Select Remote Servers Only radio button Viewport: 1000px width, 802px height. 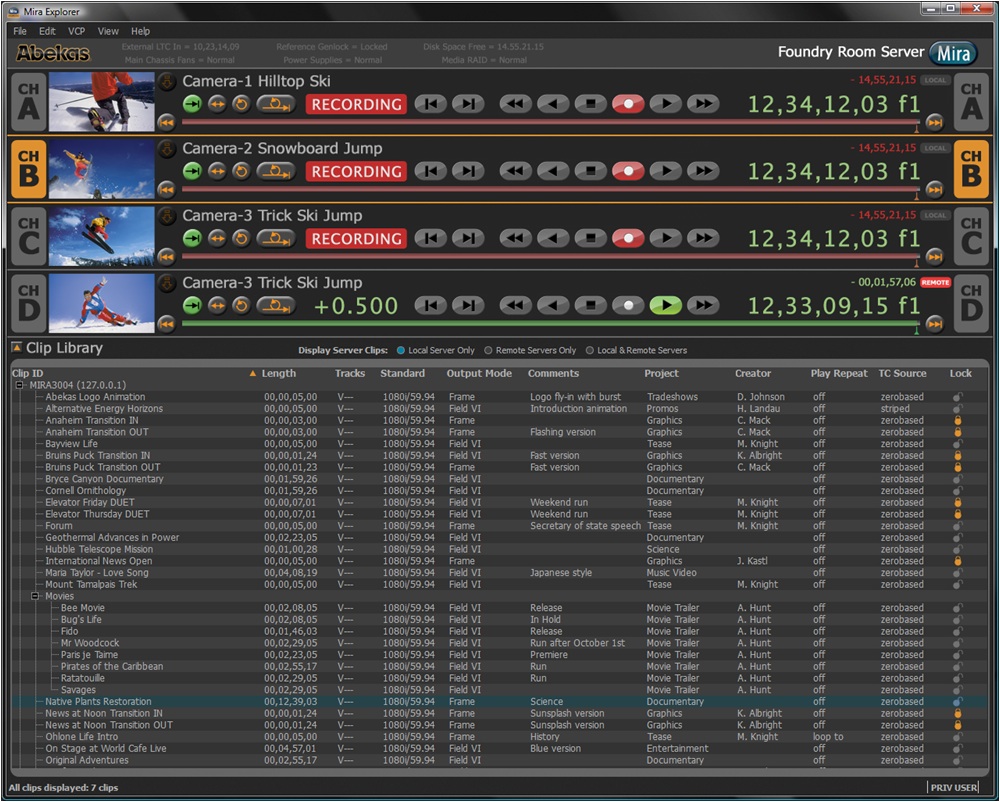488,350
